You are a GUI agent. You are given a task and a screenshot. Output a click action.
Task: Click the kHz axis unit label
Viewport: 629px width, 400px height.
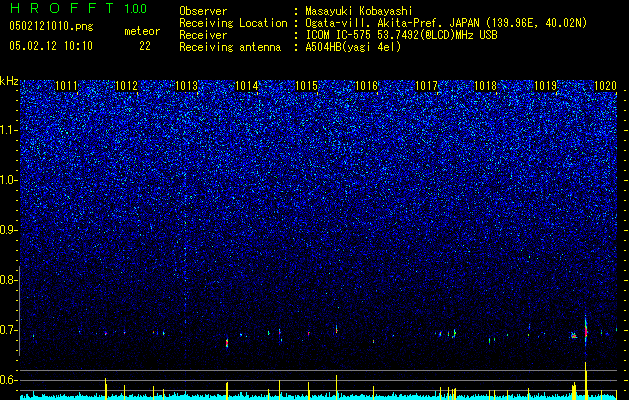9,81
